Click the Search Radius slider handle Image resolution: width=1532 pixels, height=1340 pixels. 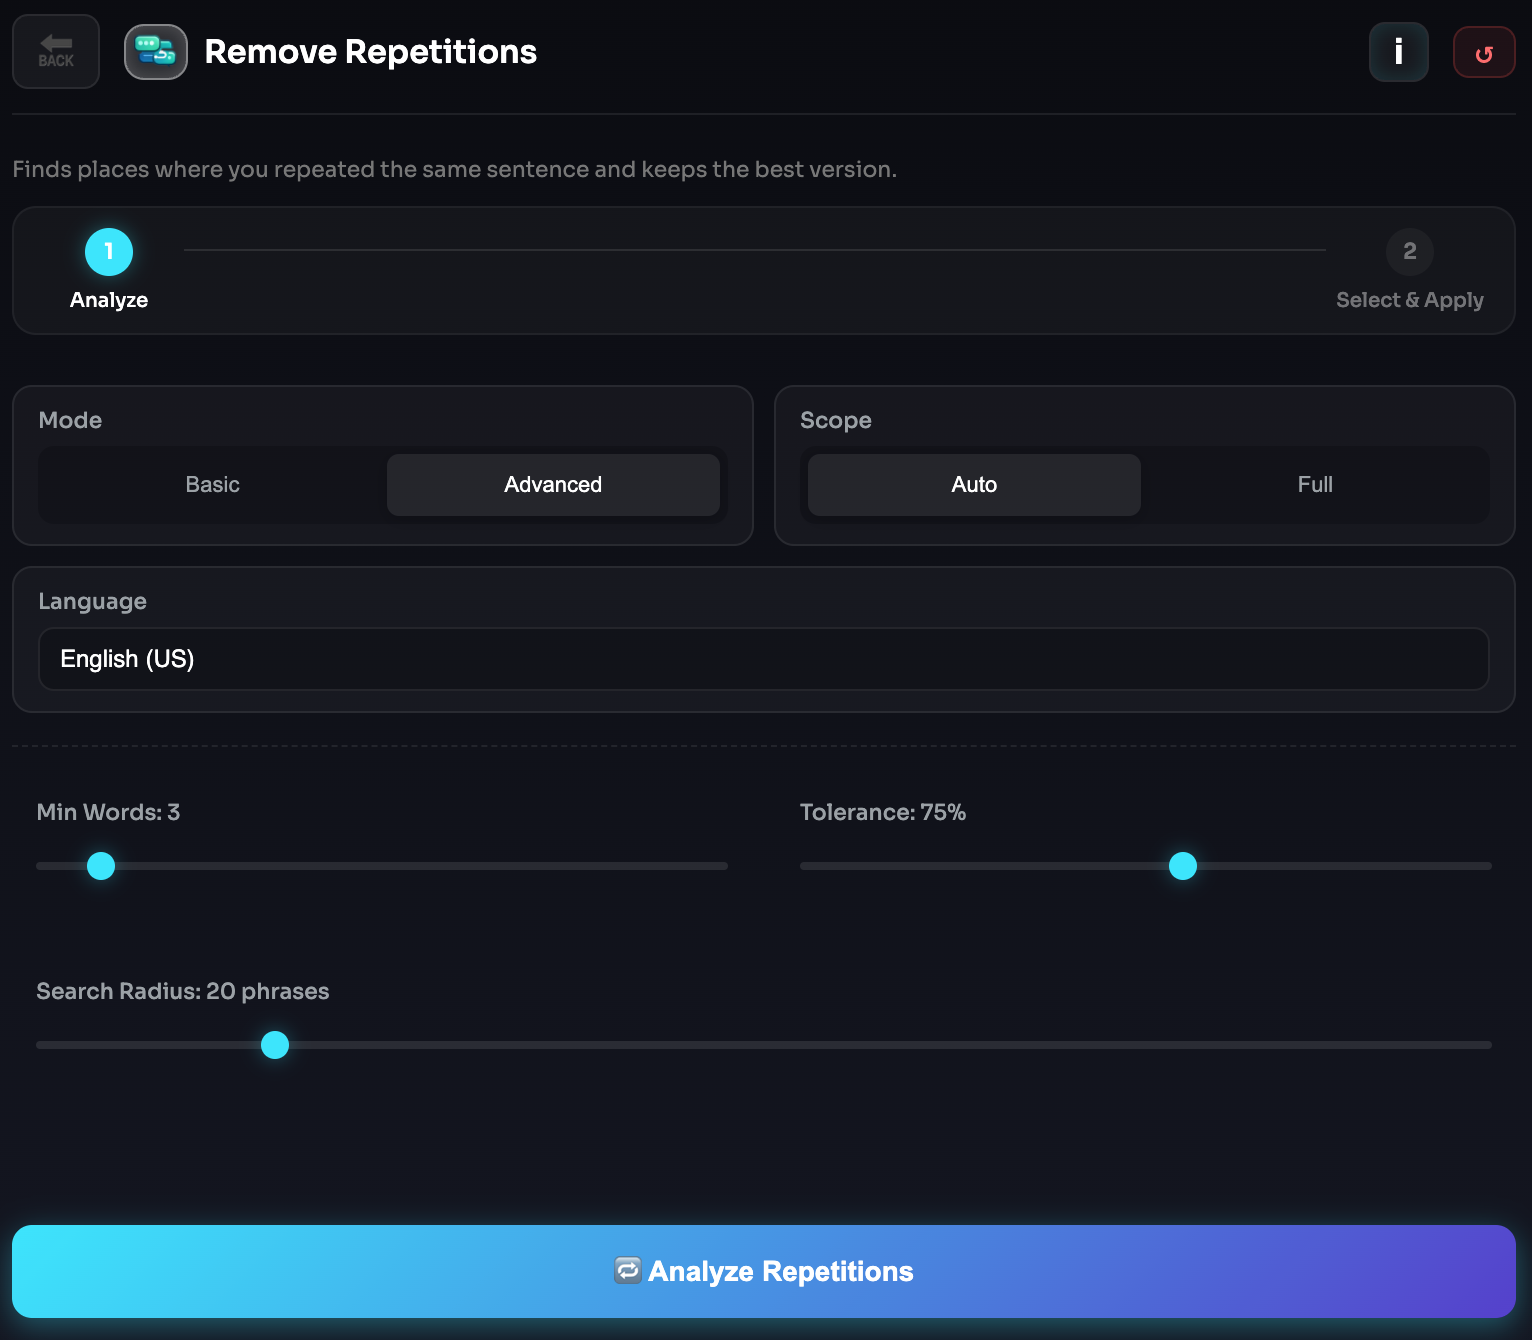click(x=275, y=1045)
